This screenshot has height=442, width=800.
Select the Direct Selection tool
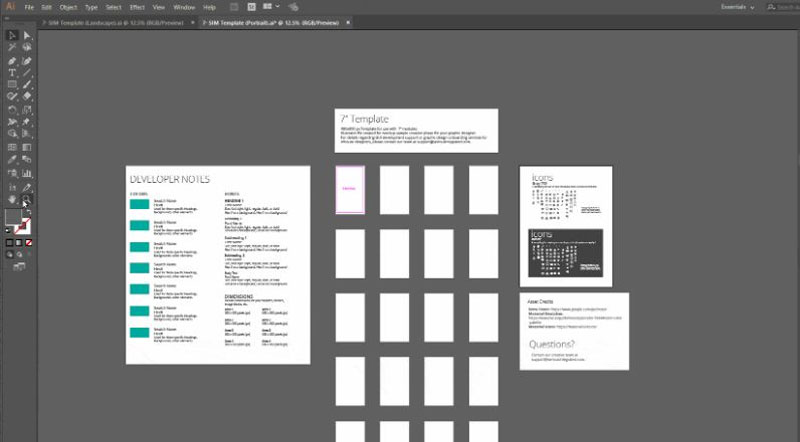[27, 35]
